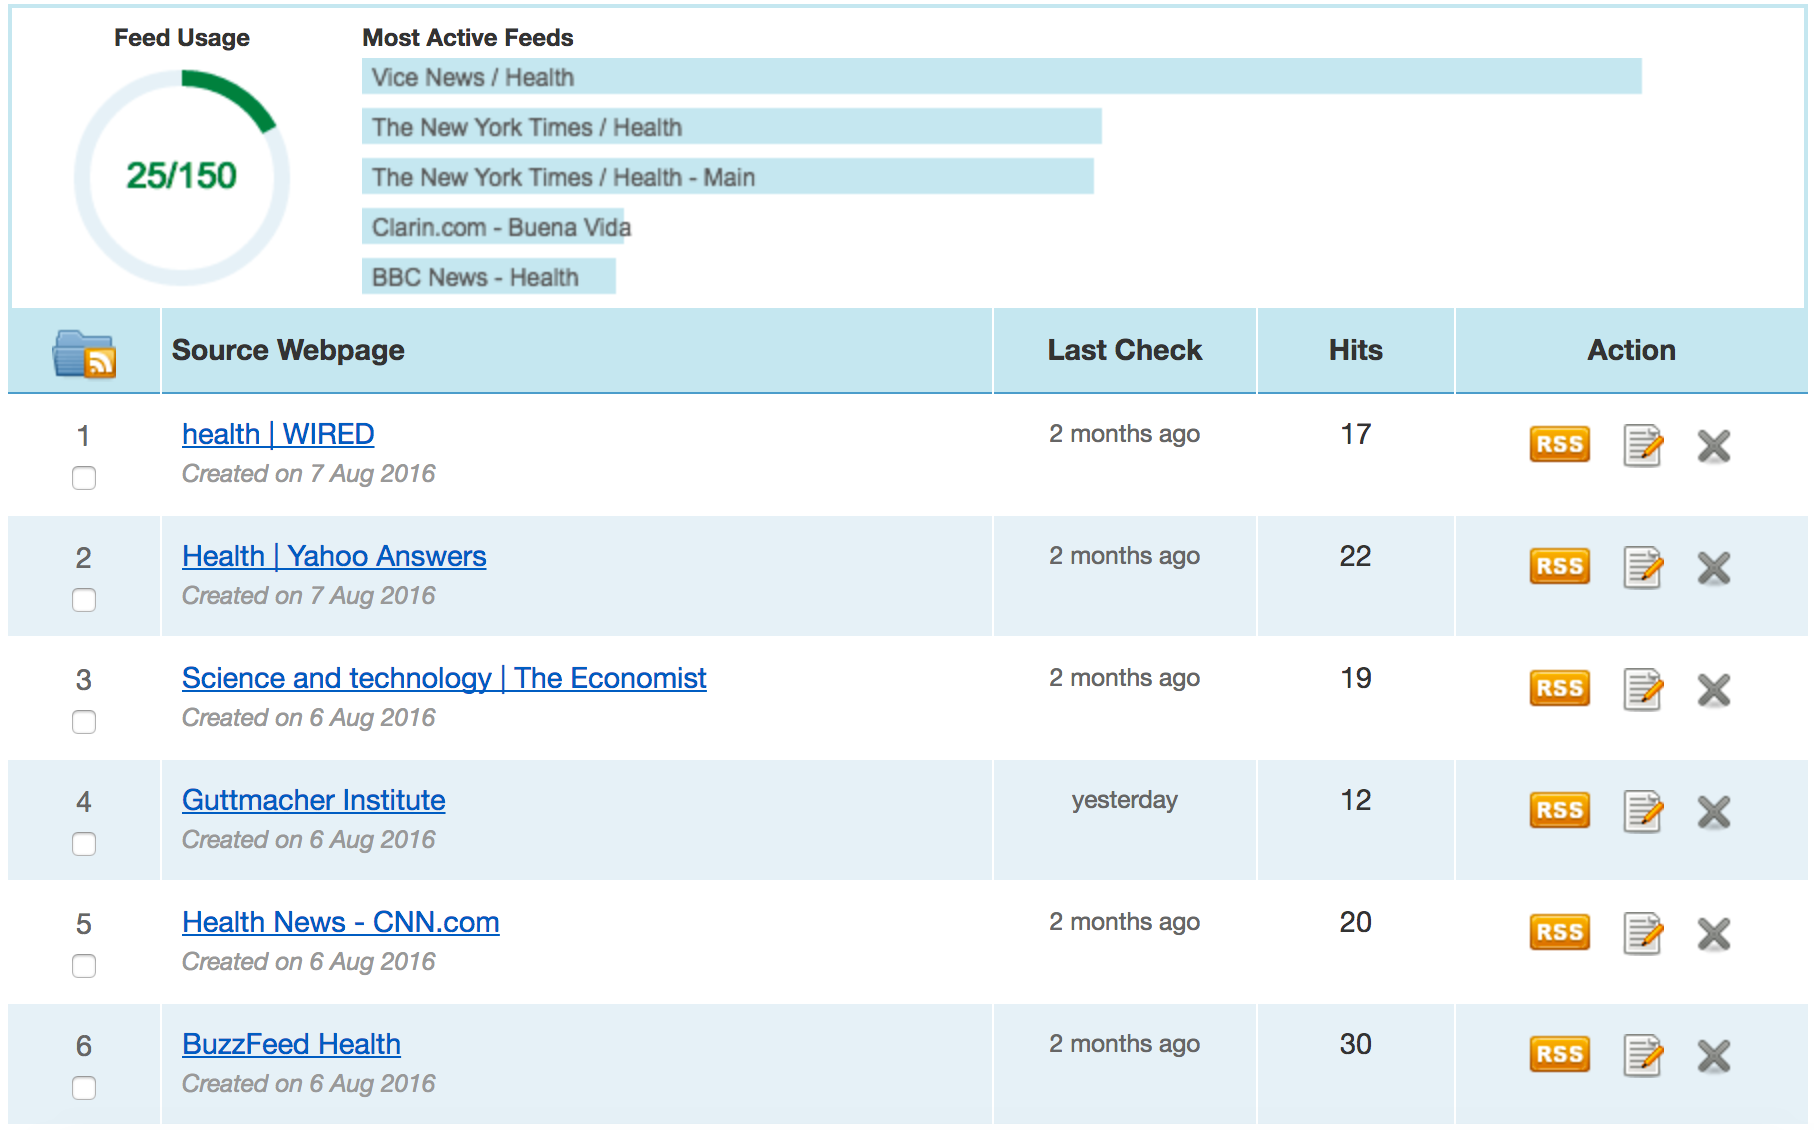1814x1130 pixels.
Task: Edit the Guttmacher Institute feed
Action: point(1642,811)
